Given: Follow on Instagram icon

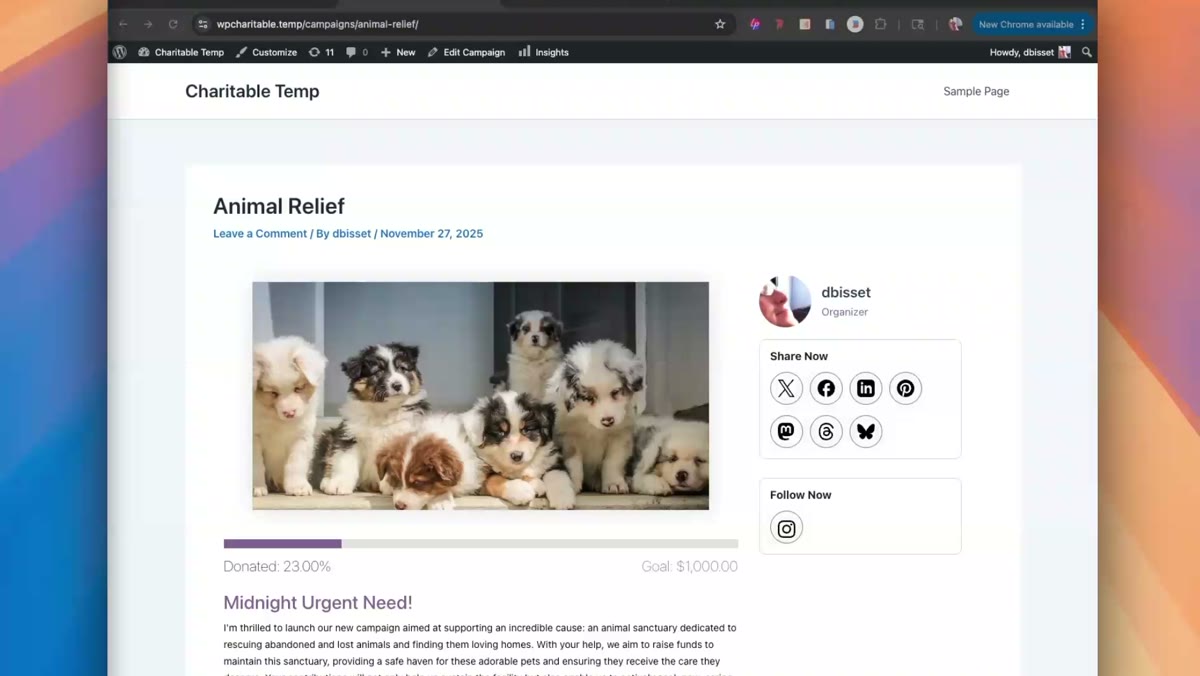Looking at the screenshot, I should (x=786, y=528).
